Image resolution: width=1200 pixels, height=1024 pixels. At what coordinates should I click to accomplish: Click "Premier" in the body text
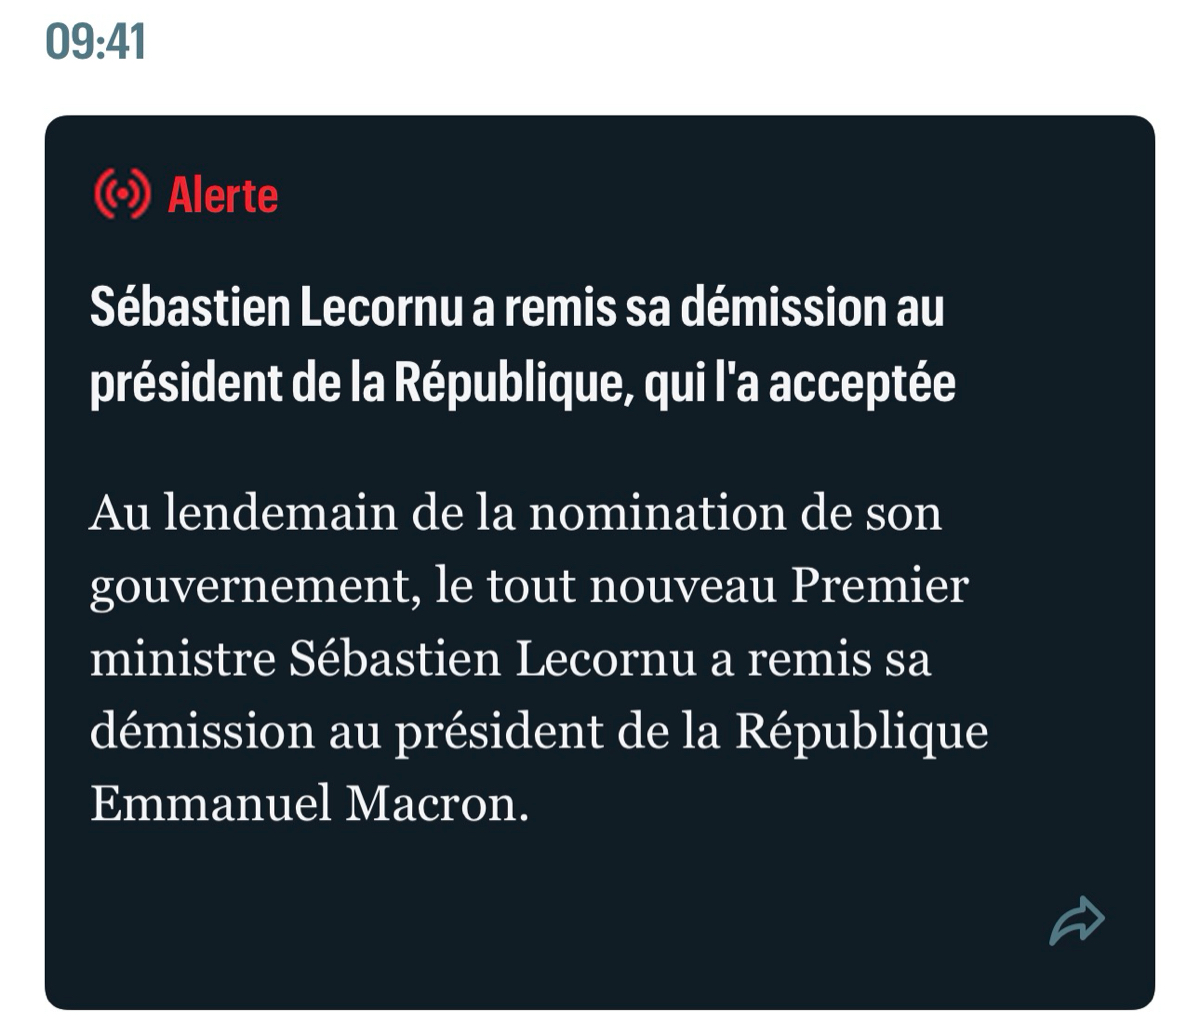879,586
